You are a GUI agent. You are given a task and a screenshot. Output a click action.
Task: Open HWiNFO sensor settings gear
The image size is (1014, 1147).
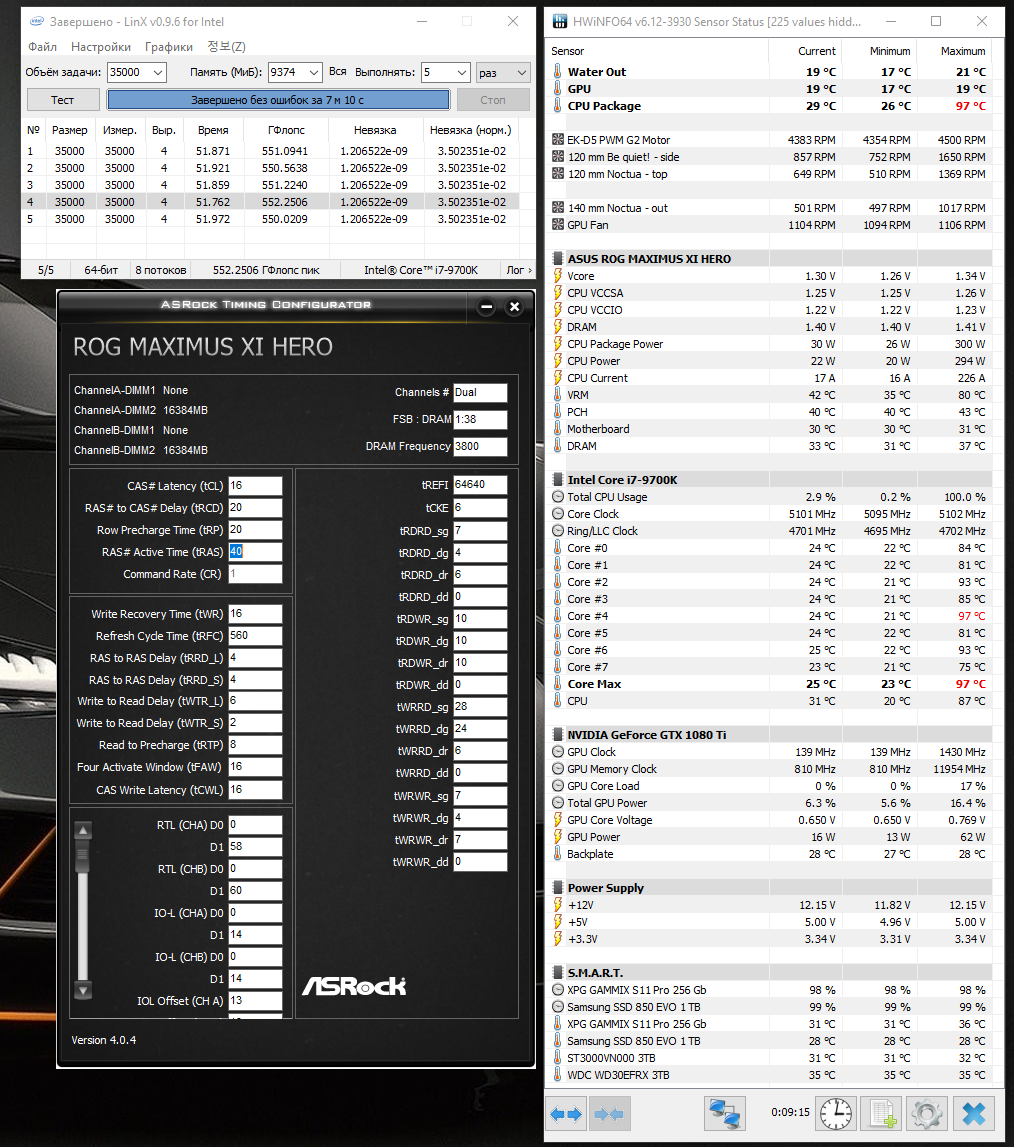pos(927,1114)
